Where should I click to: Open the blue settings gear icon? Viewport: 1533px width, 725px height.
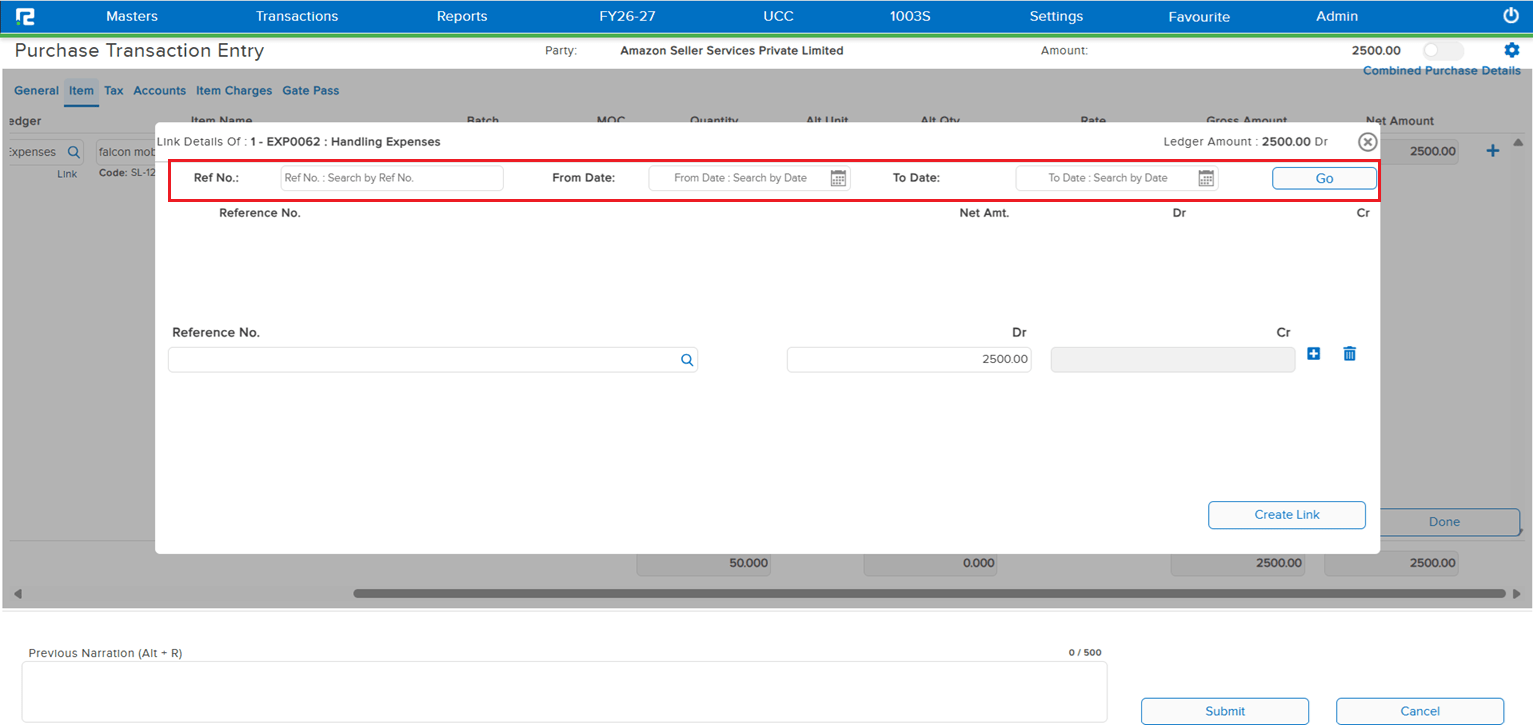pos(1512,50)
